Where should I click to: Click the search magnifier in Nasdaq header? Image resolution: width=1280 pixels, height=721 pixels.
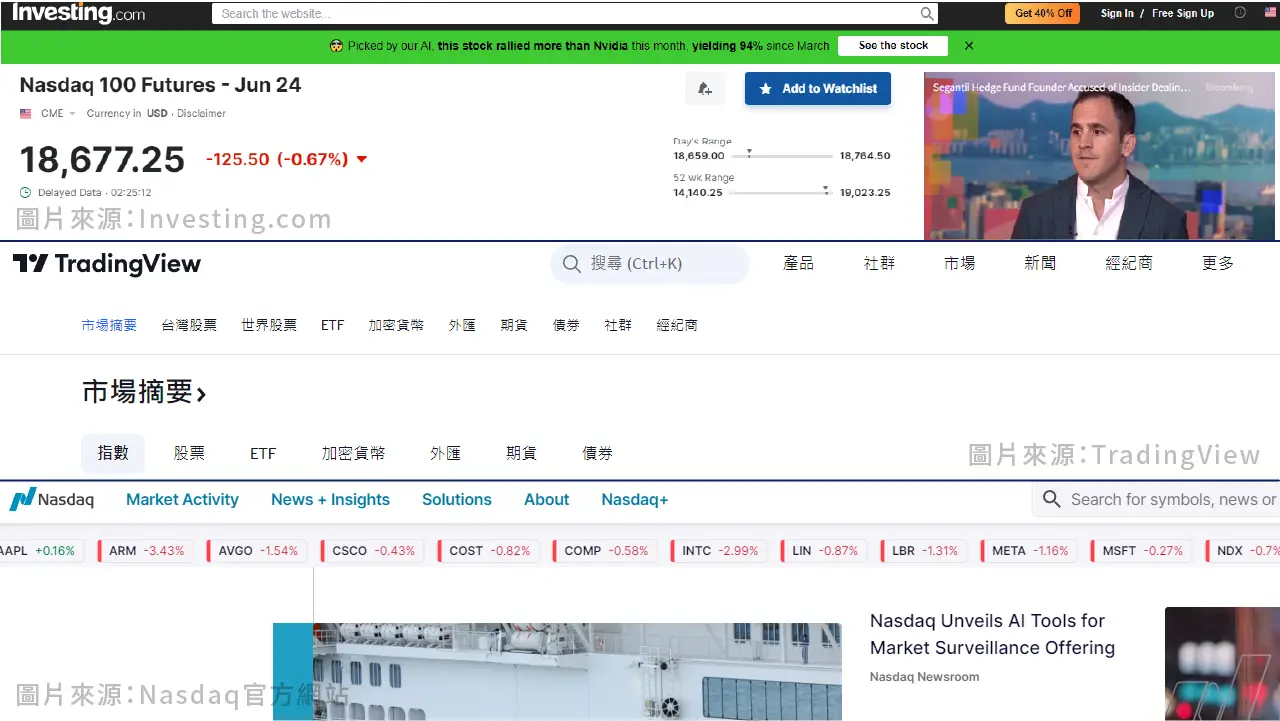tap(1051, 499)
